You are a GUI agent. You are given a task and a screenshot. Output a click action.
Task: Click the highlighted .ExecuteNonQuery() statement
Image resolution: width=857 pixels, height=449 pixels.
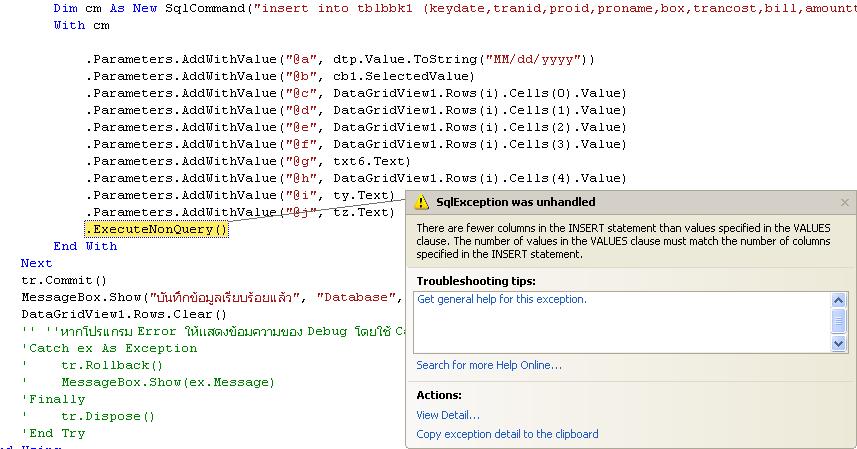pyautogui.click(x=156, y=229)
